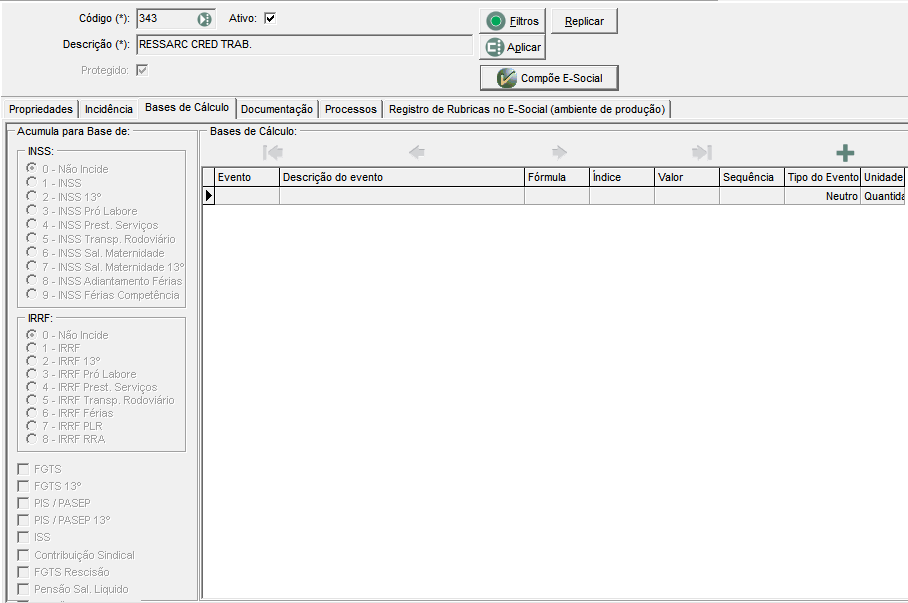Select 8 - INSS Adiantamento Férias radio
This screenshot has width=908, height=603.
tap(31, 280)
